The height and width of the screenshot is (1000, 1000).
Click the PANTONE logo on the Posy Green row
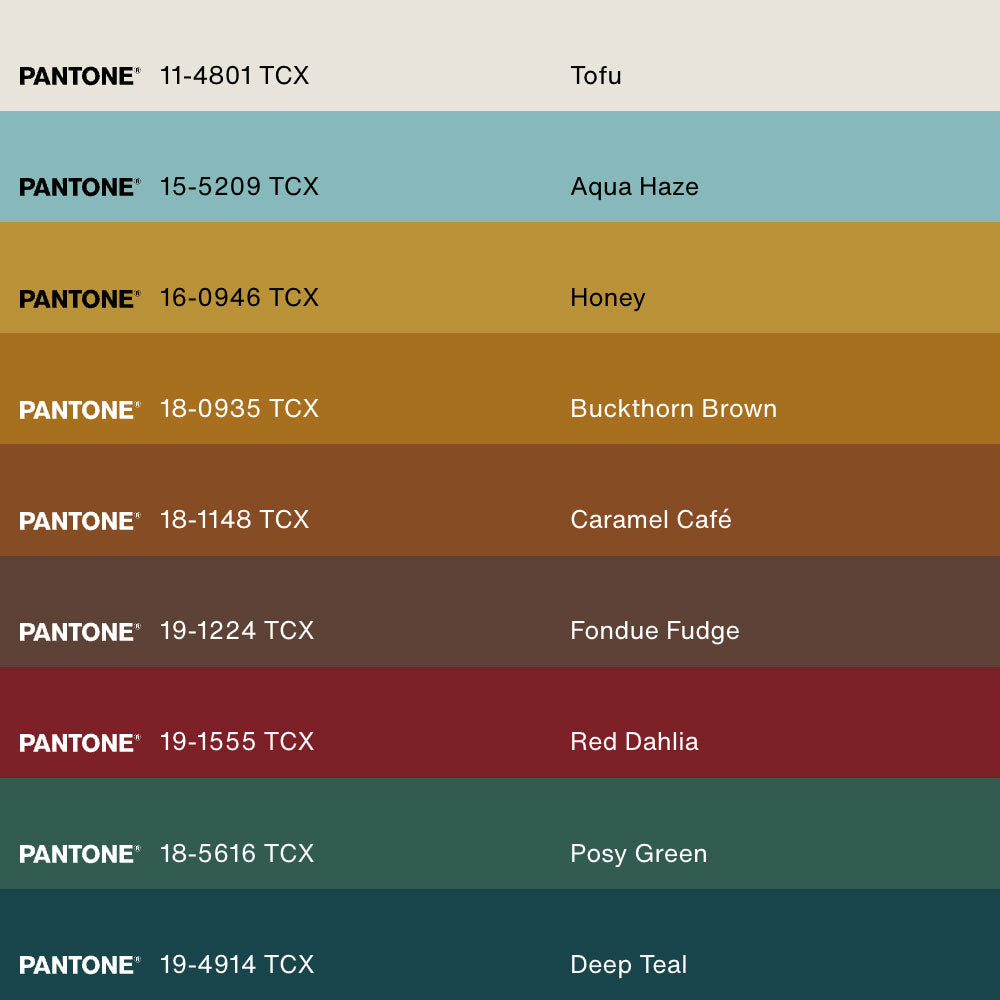(x=79, y=854)
